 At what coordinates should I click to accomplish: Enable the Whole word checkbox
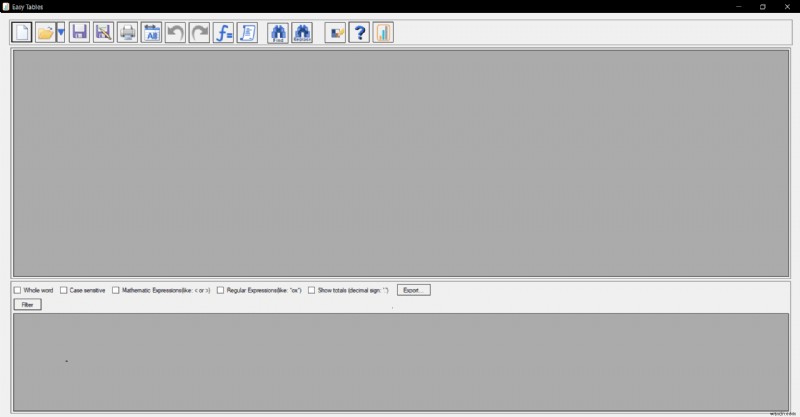[x=18, y=290]
